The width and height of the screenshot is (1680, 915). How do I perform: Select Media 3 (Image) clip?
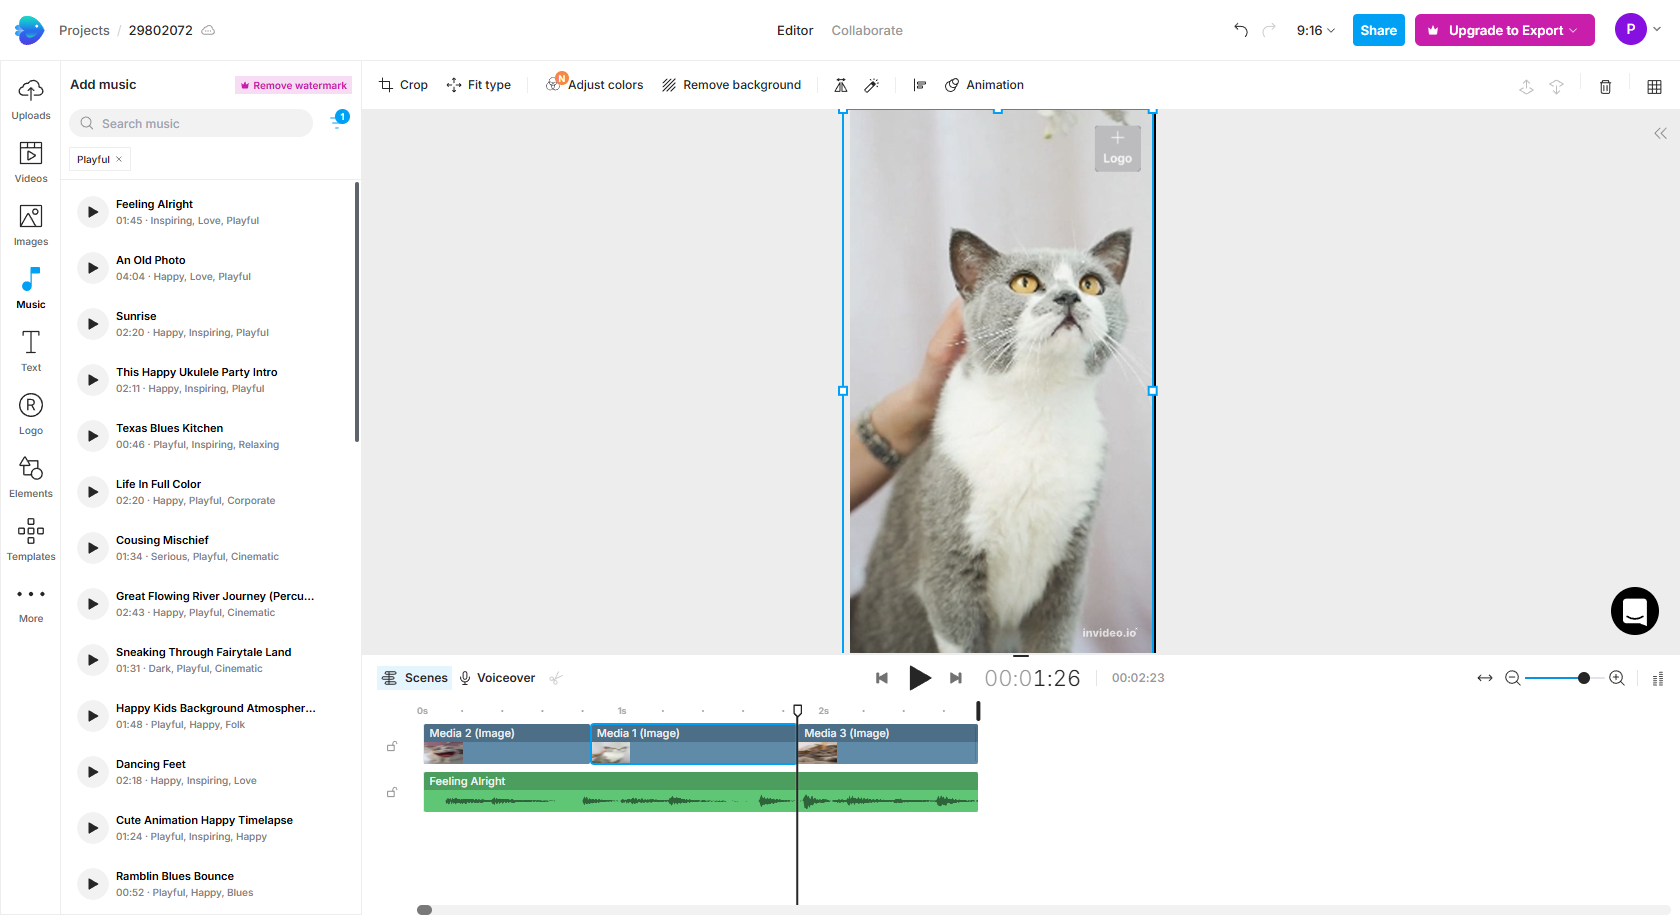888,744
